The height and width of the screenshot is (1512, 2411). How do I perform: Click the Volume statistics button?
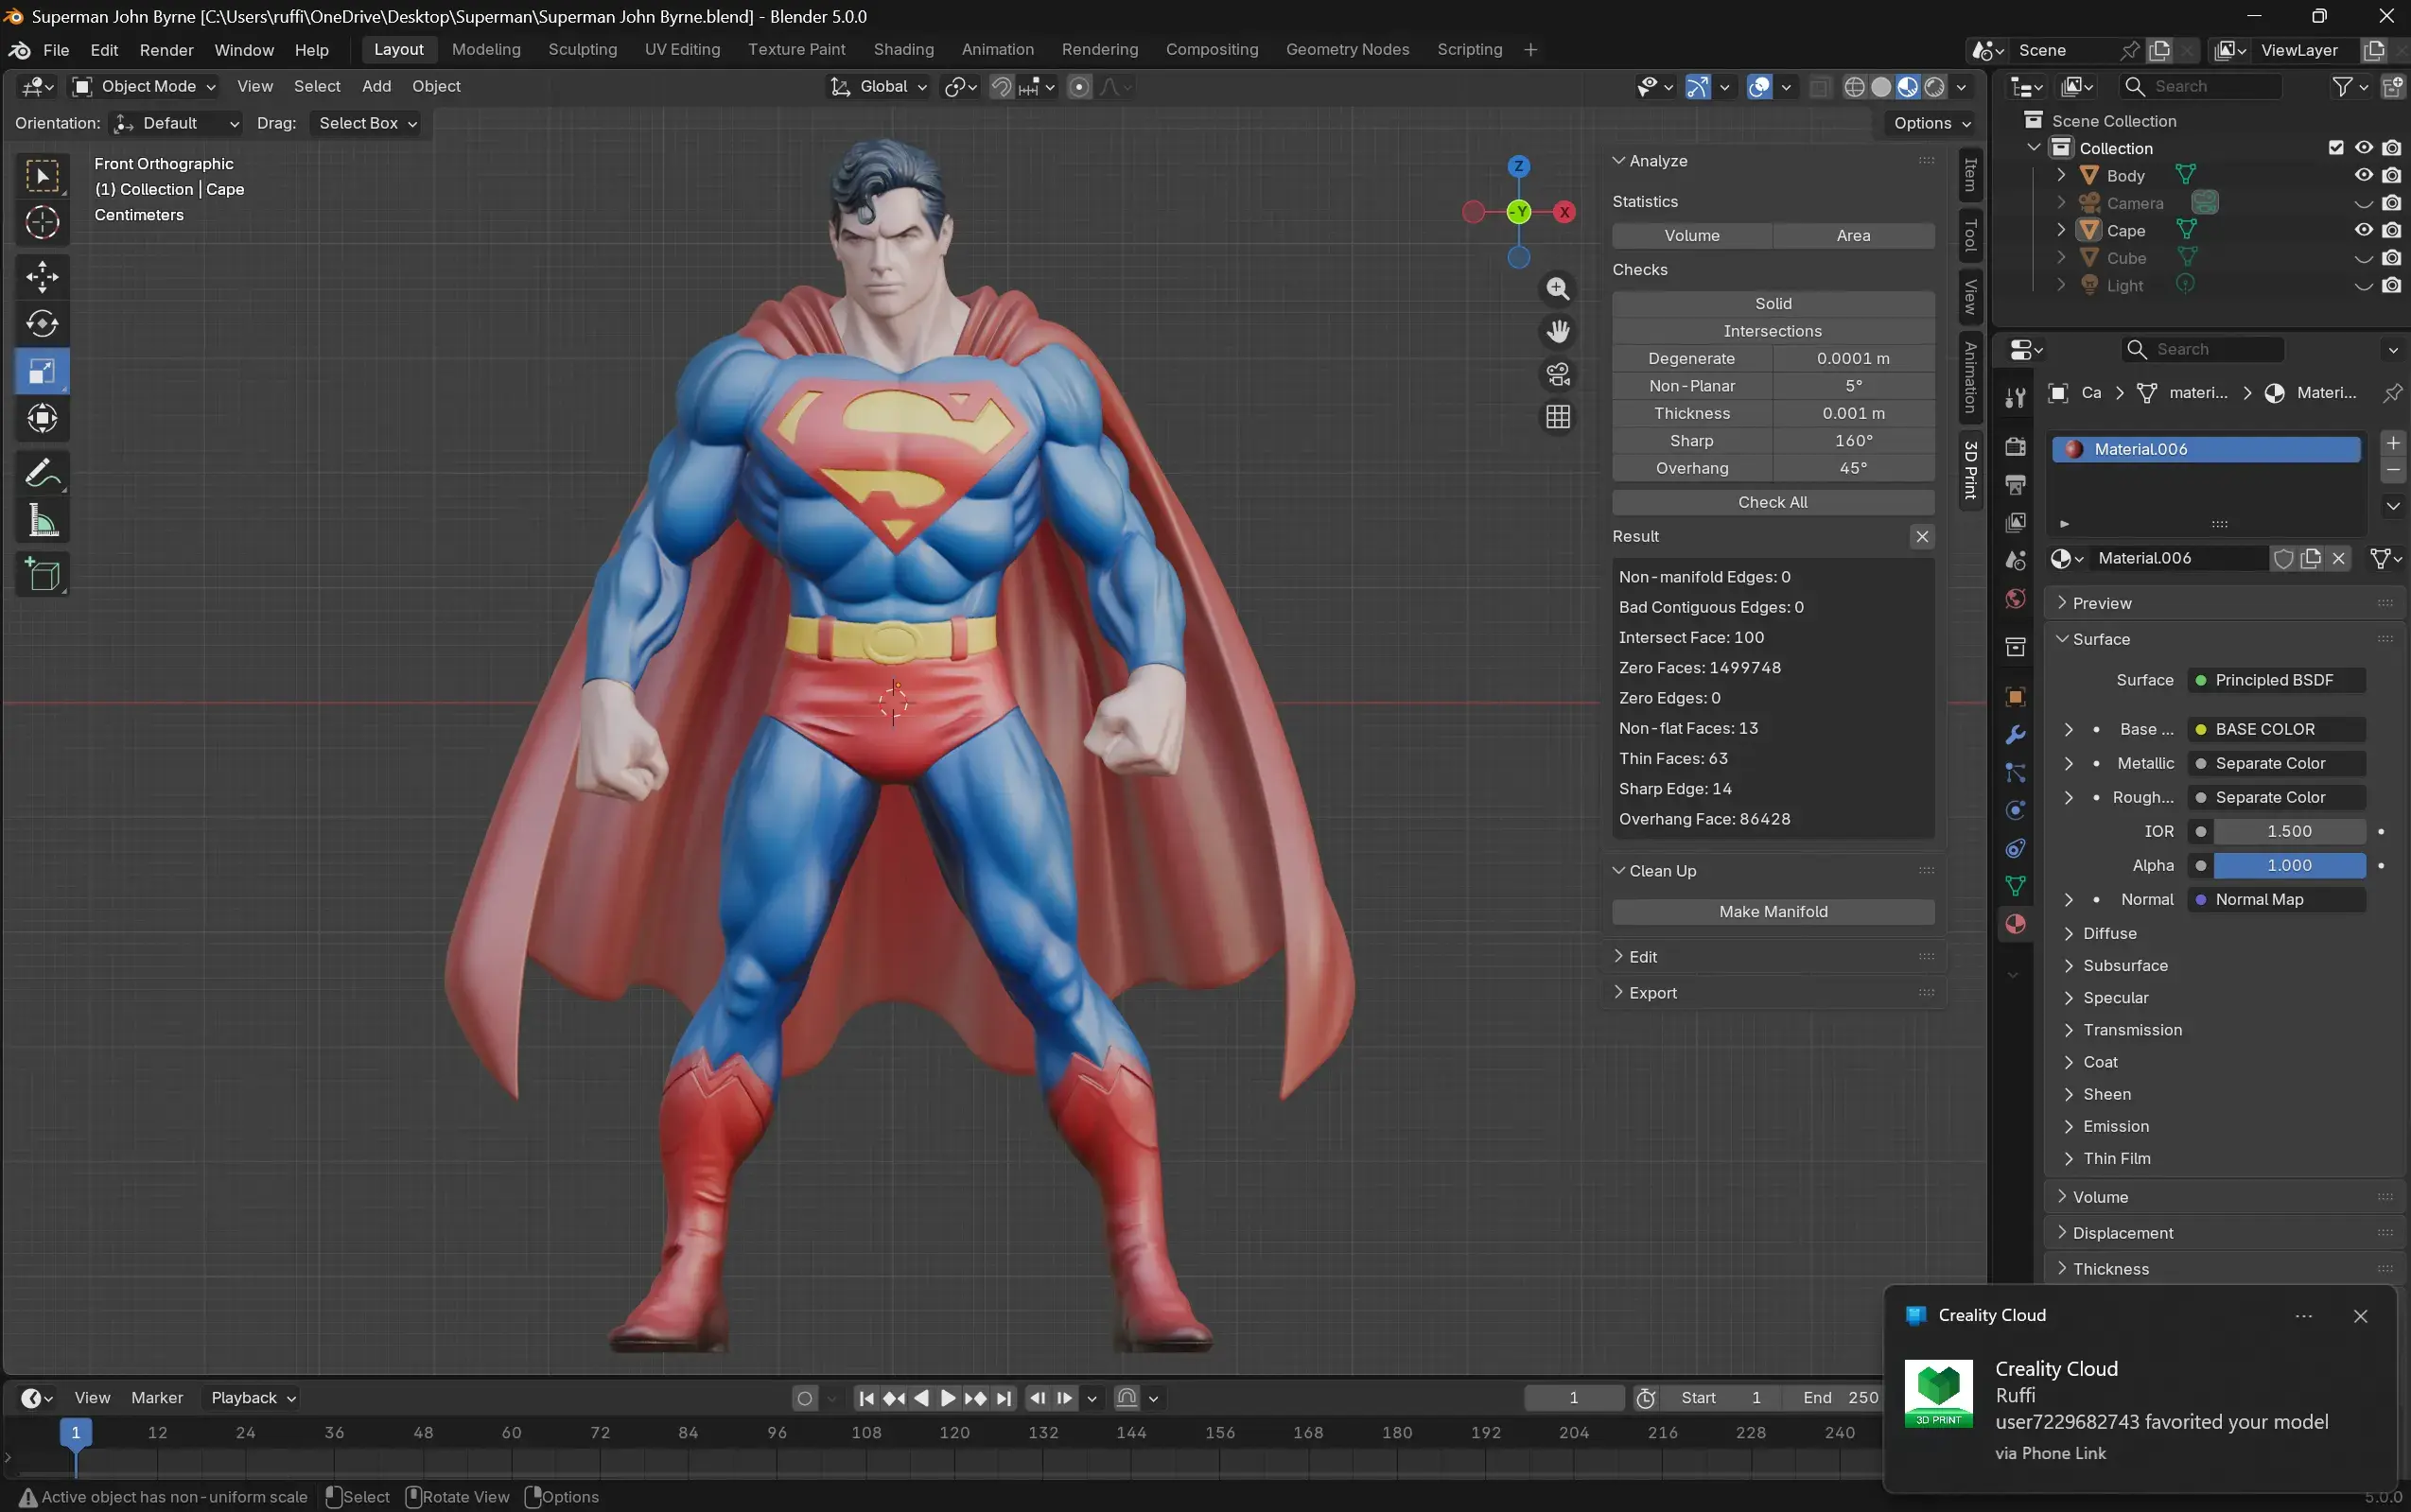point(1692,236)
